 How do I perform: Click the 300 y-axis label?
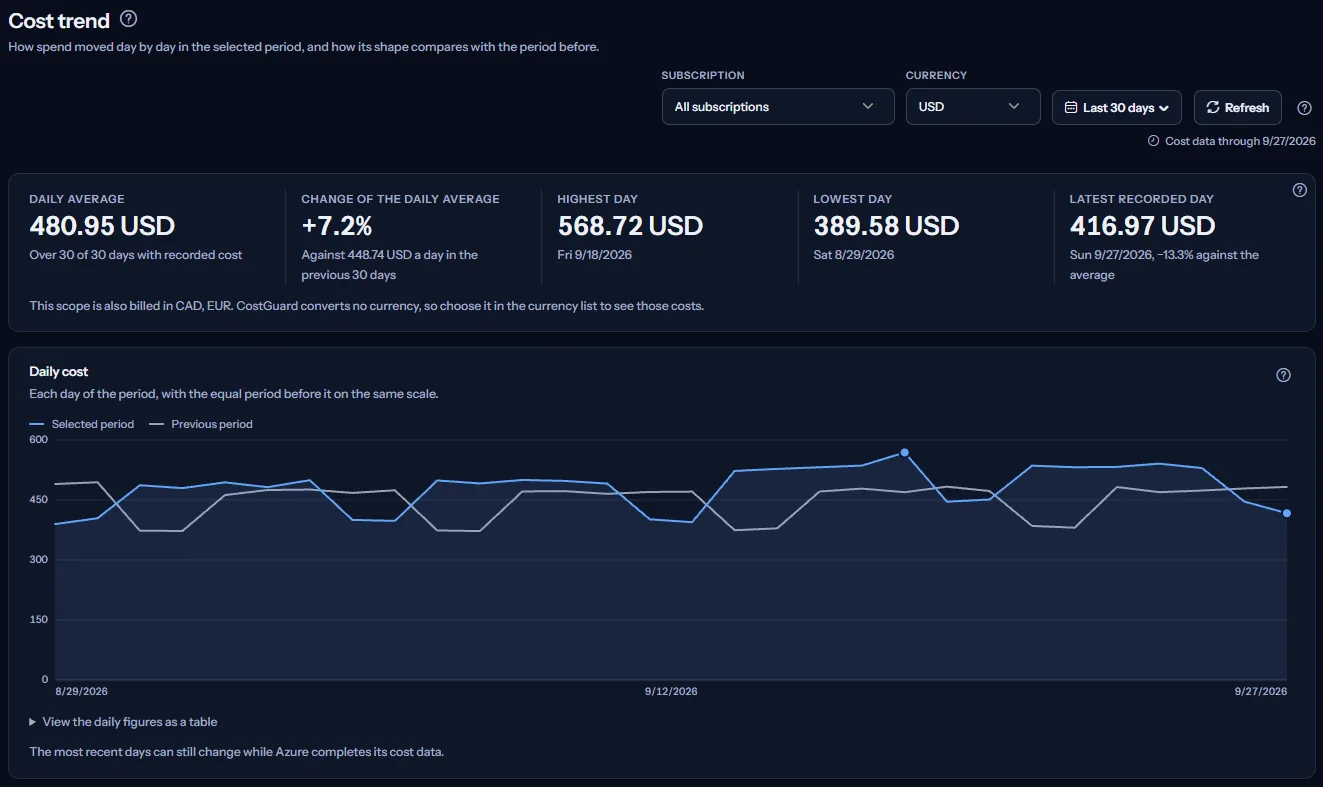pos(39,560)
